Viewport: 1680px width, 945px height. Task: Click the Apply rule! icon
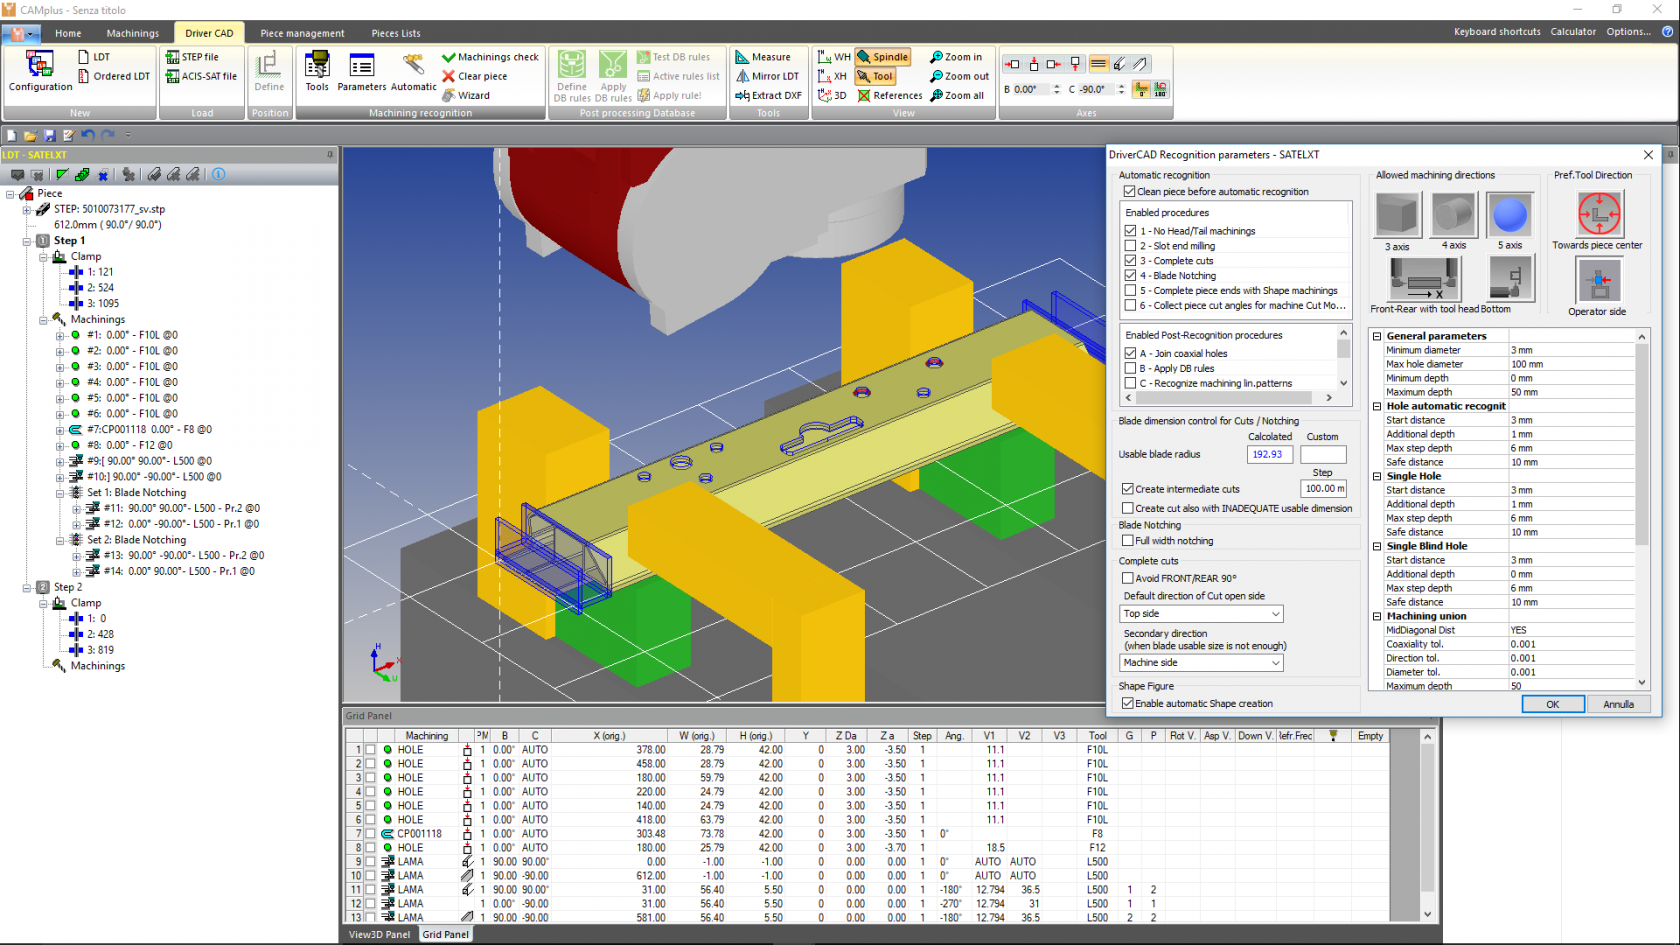pyautogui.click(x=678, y=95)
